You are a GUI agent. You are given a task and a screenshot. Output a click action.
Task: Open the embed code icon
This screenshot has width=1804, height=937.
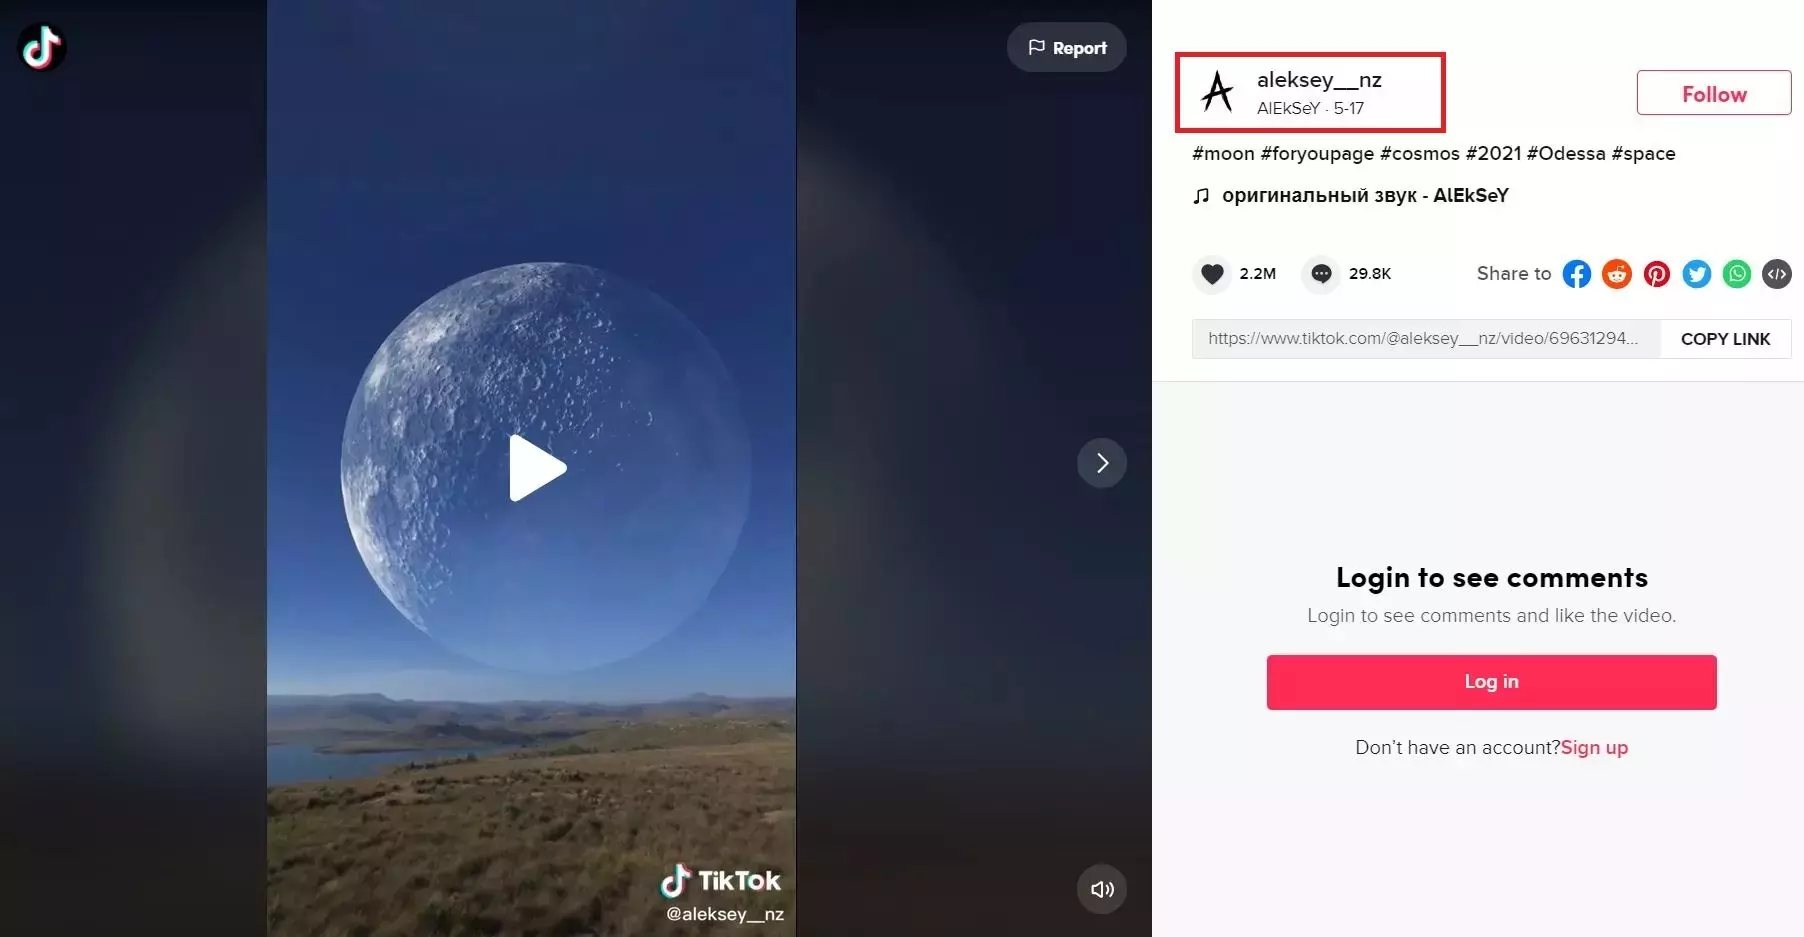coord(1777,274)
